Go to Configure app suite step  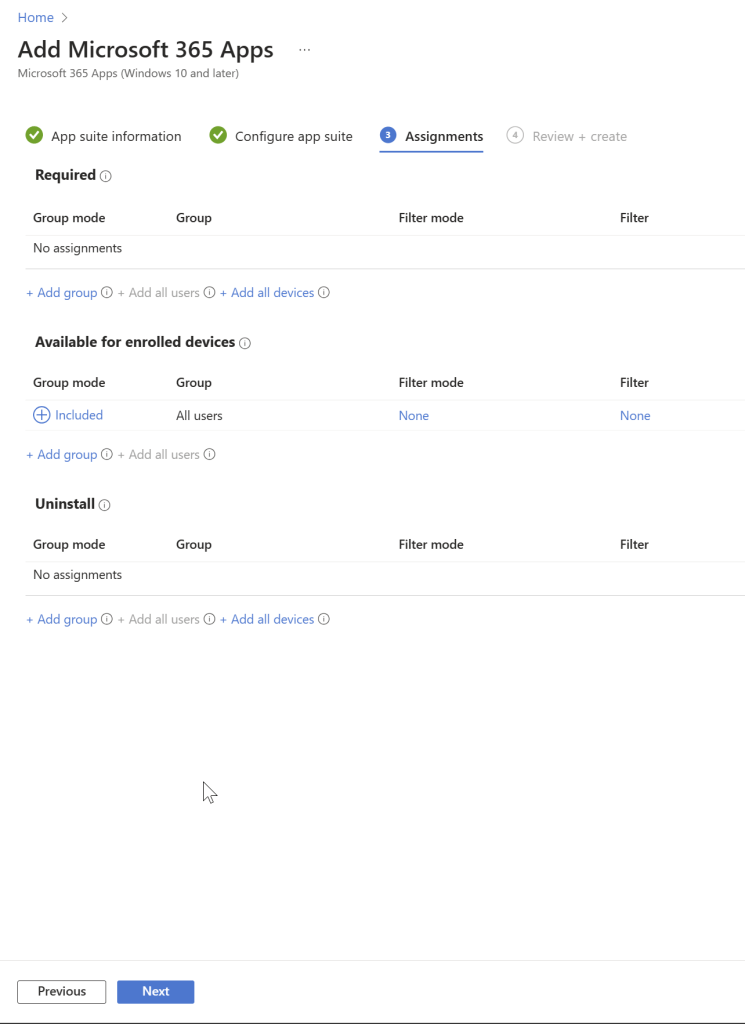[x=281, y=136]
